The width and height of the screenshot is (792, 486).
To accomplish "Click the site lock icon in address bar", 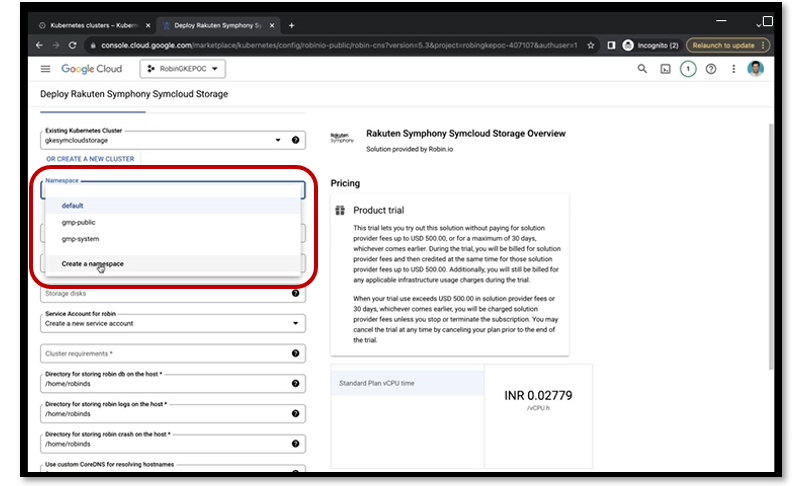I will pyautogui.click(x=93, y=45).
